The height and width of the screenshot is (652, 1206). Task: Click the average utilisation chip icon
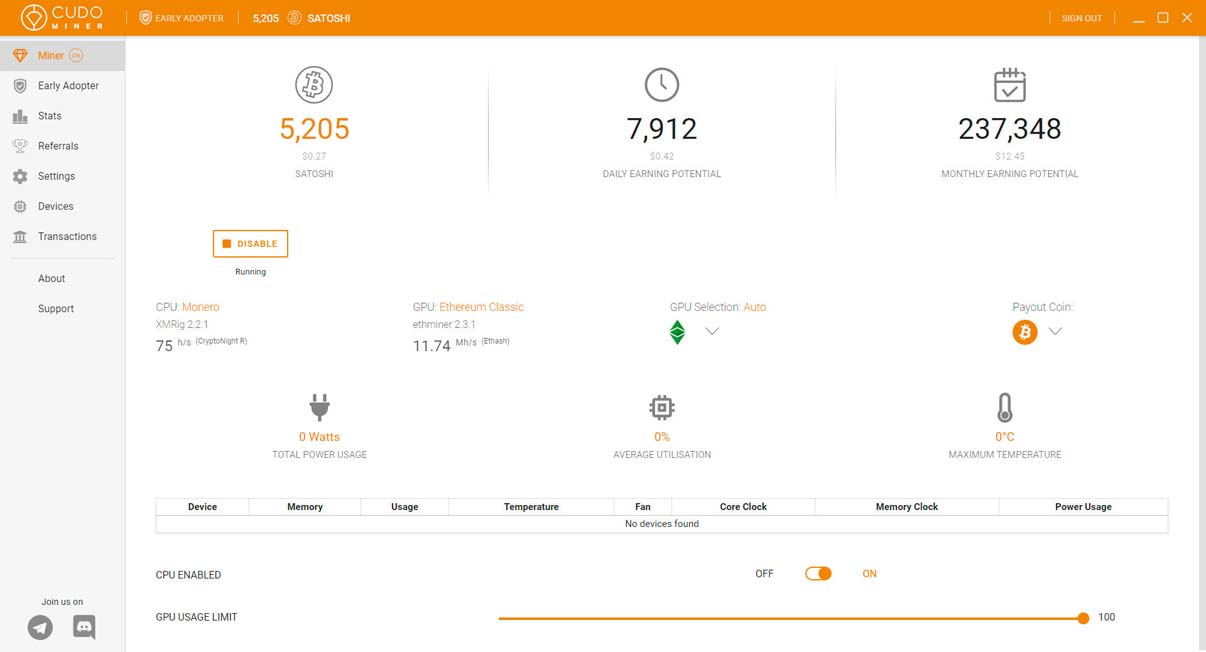tap(662, 408)
